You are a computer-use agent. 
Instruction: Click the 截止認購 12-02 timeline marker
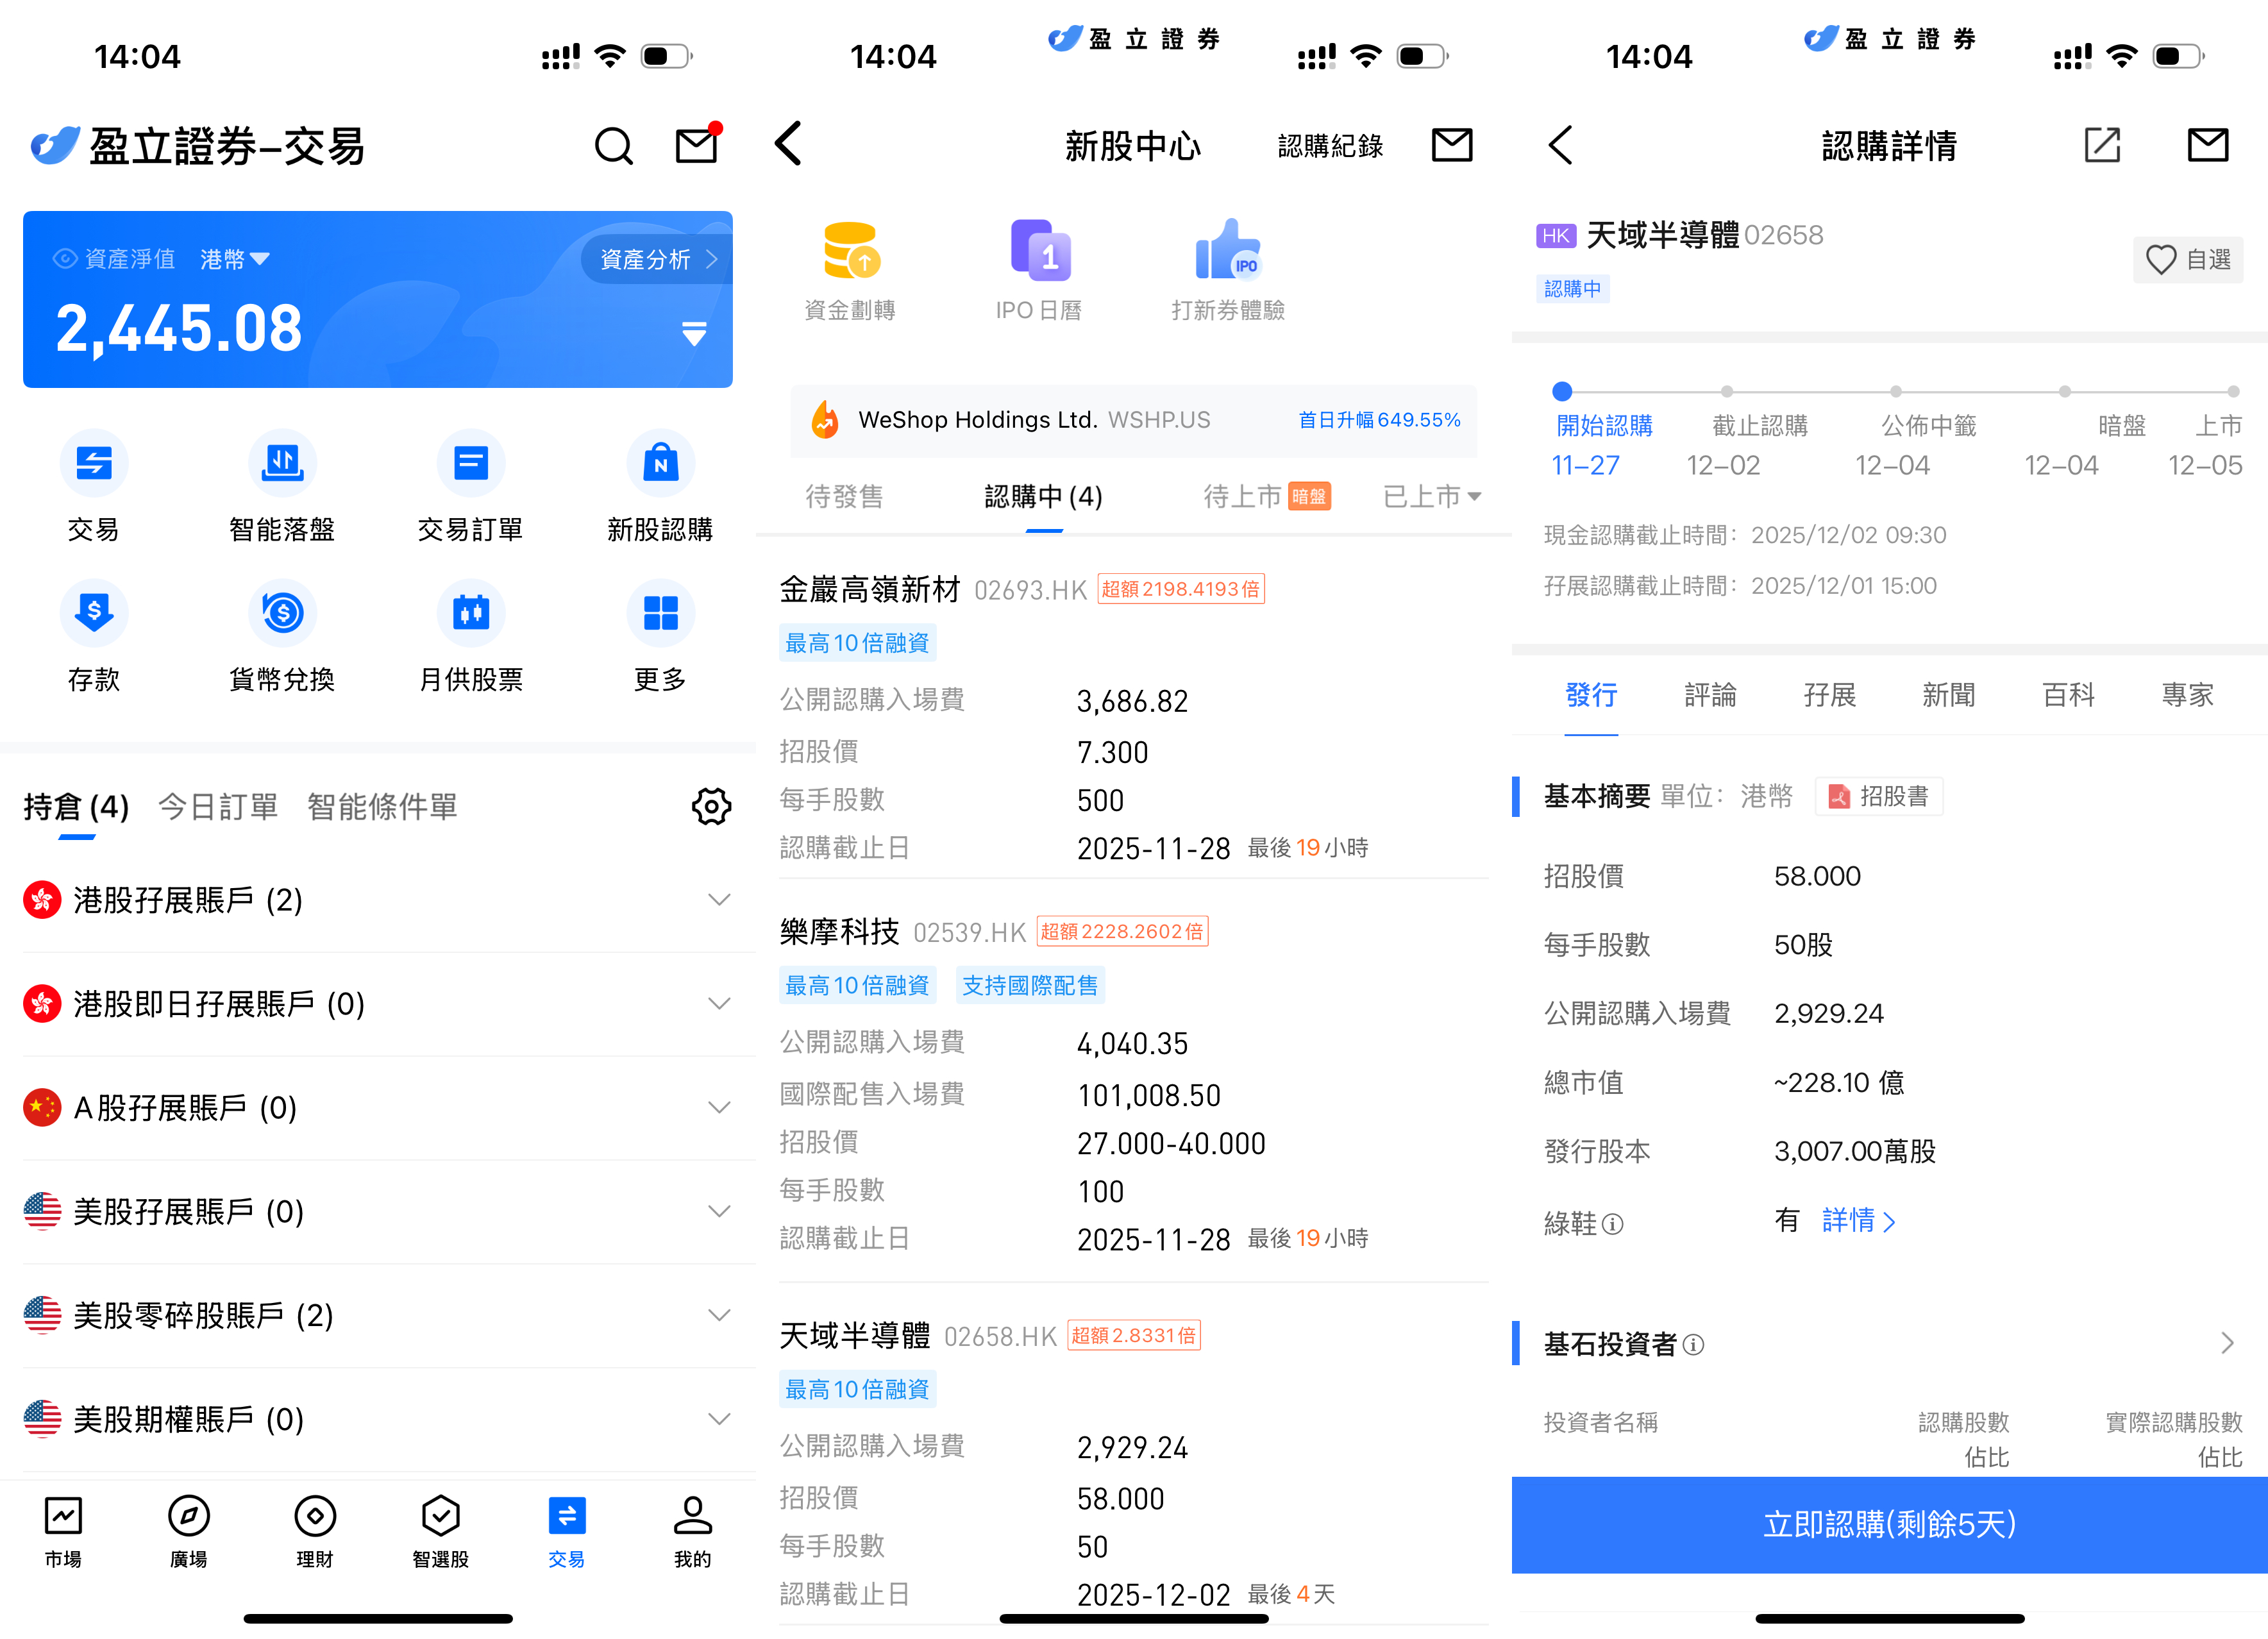1726,392
